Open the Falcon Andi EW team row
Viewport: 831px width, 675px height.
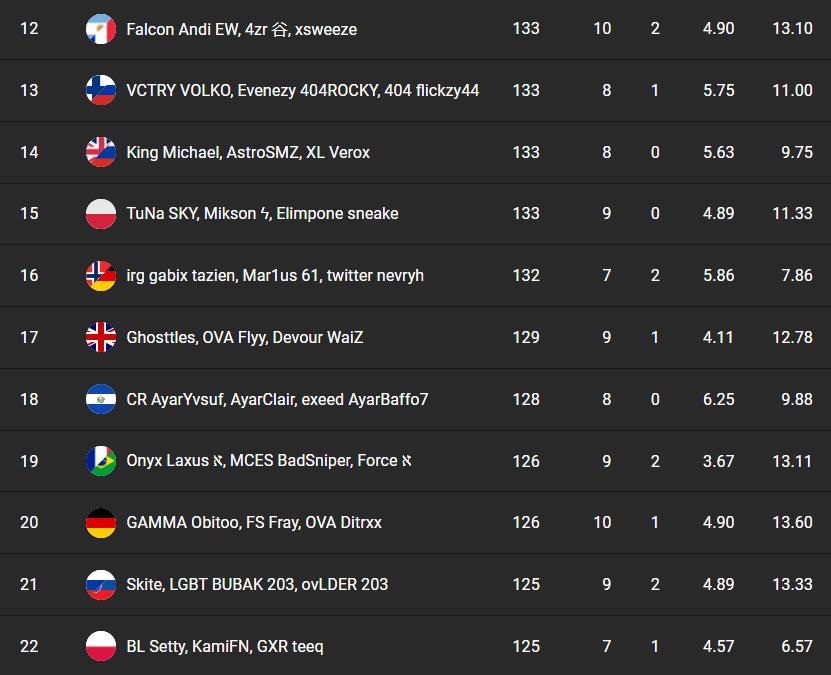(x=241, y=29)
